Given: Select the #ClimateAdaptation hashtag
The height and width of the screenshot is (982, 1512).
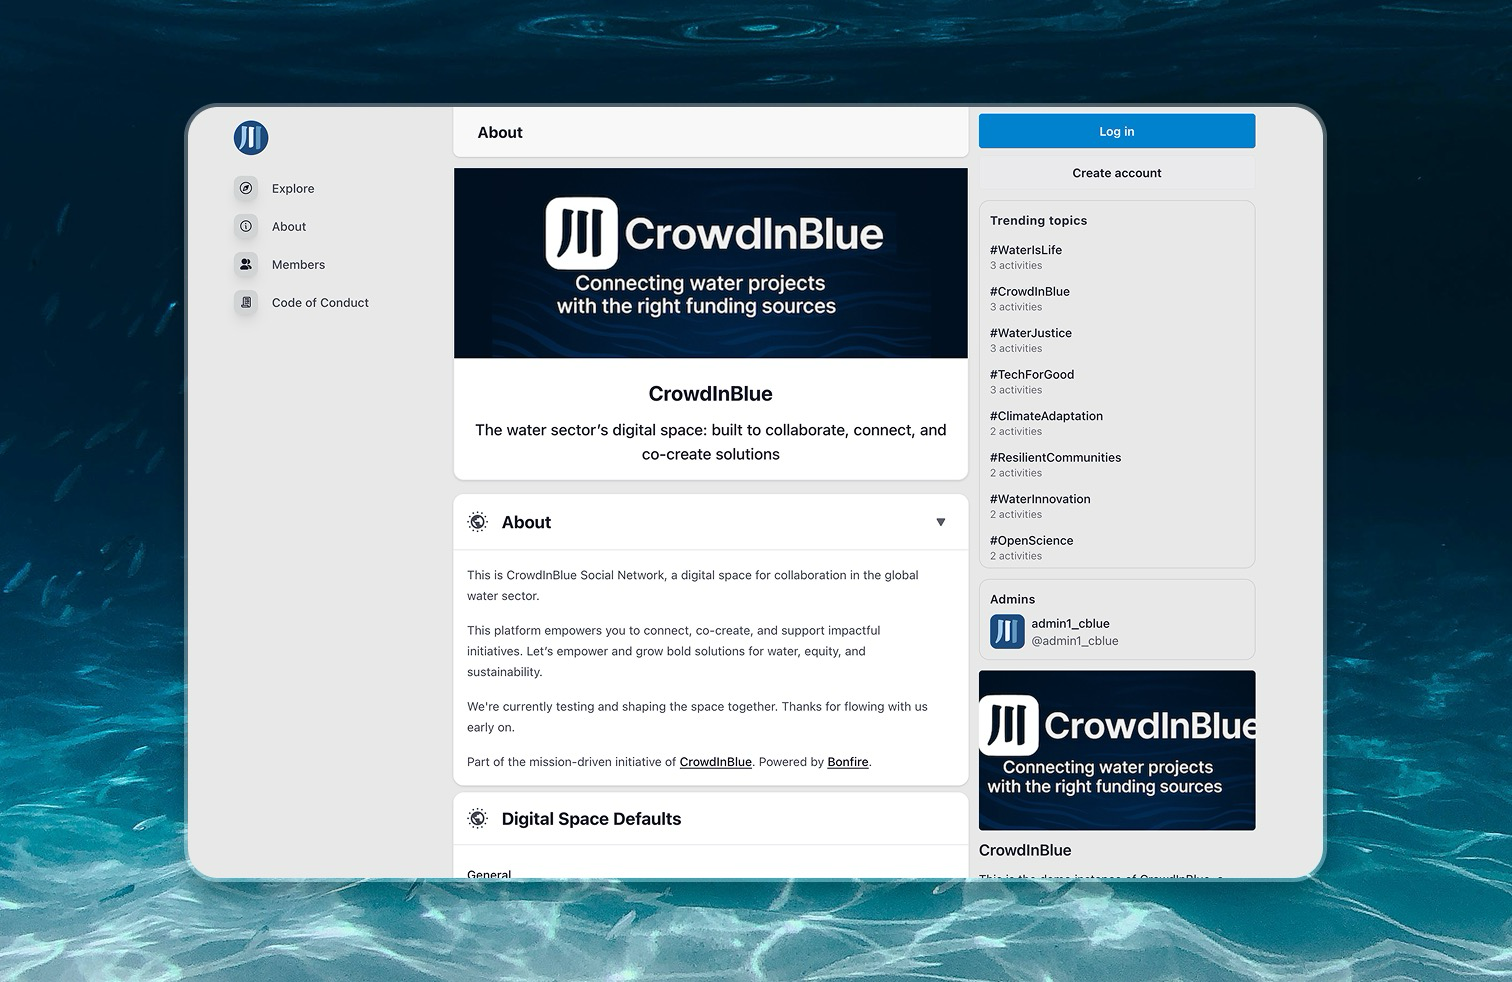Looking at the screenshot, I should 1046,416.
